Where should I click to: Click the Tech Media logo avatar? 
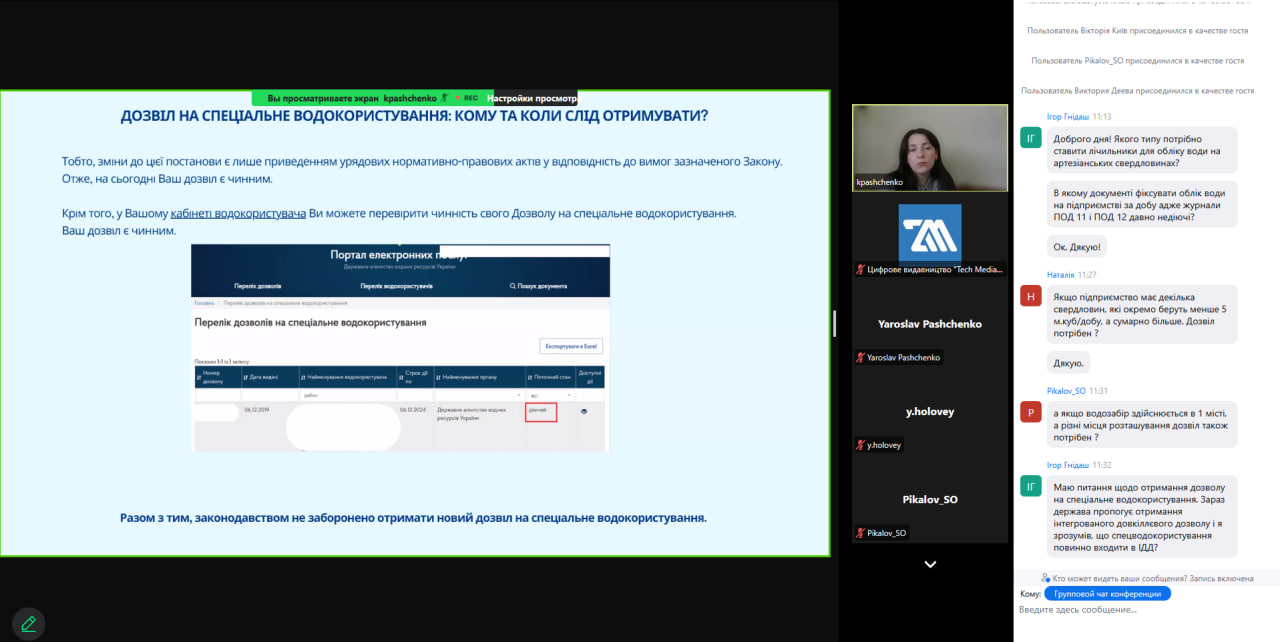tap(929, 232)
